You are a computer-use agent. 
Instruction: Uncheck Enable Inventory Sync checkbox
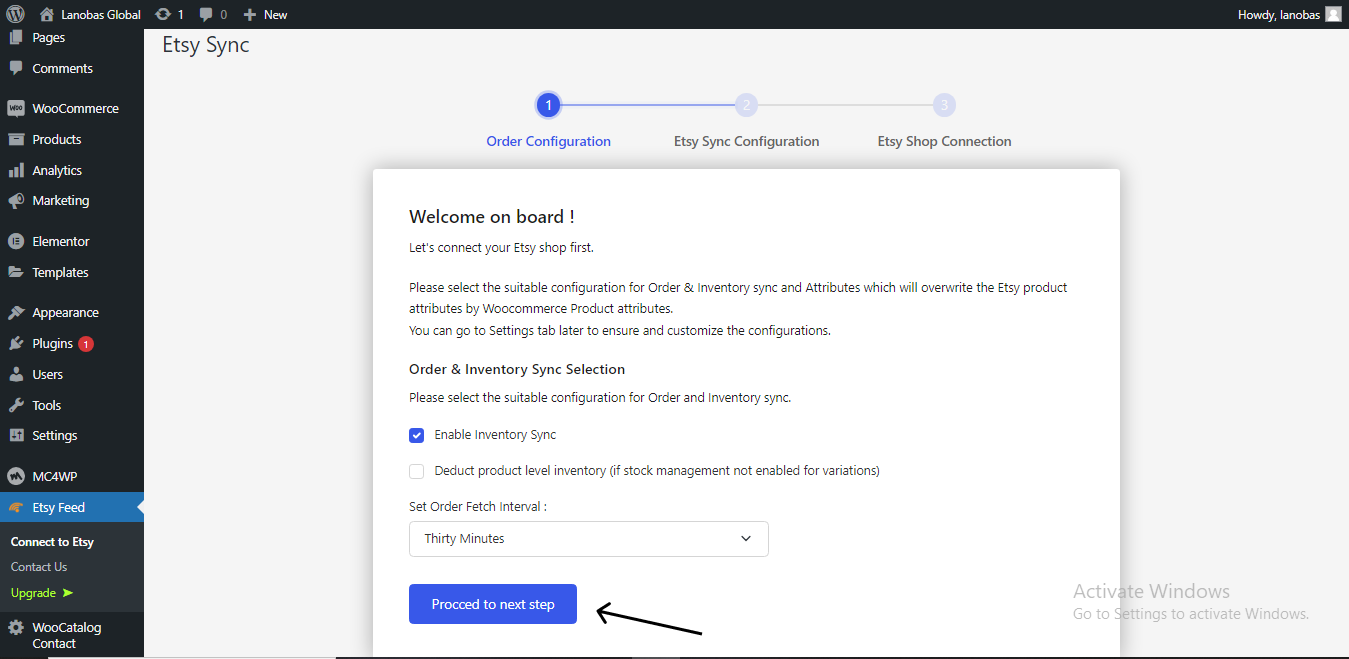(416, 435)
